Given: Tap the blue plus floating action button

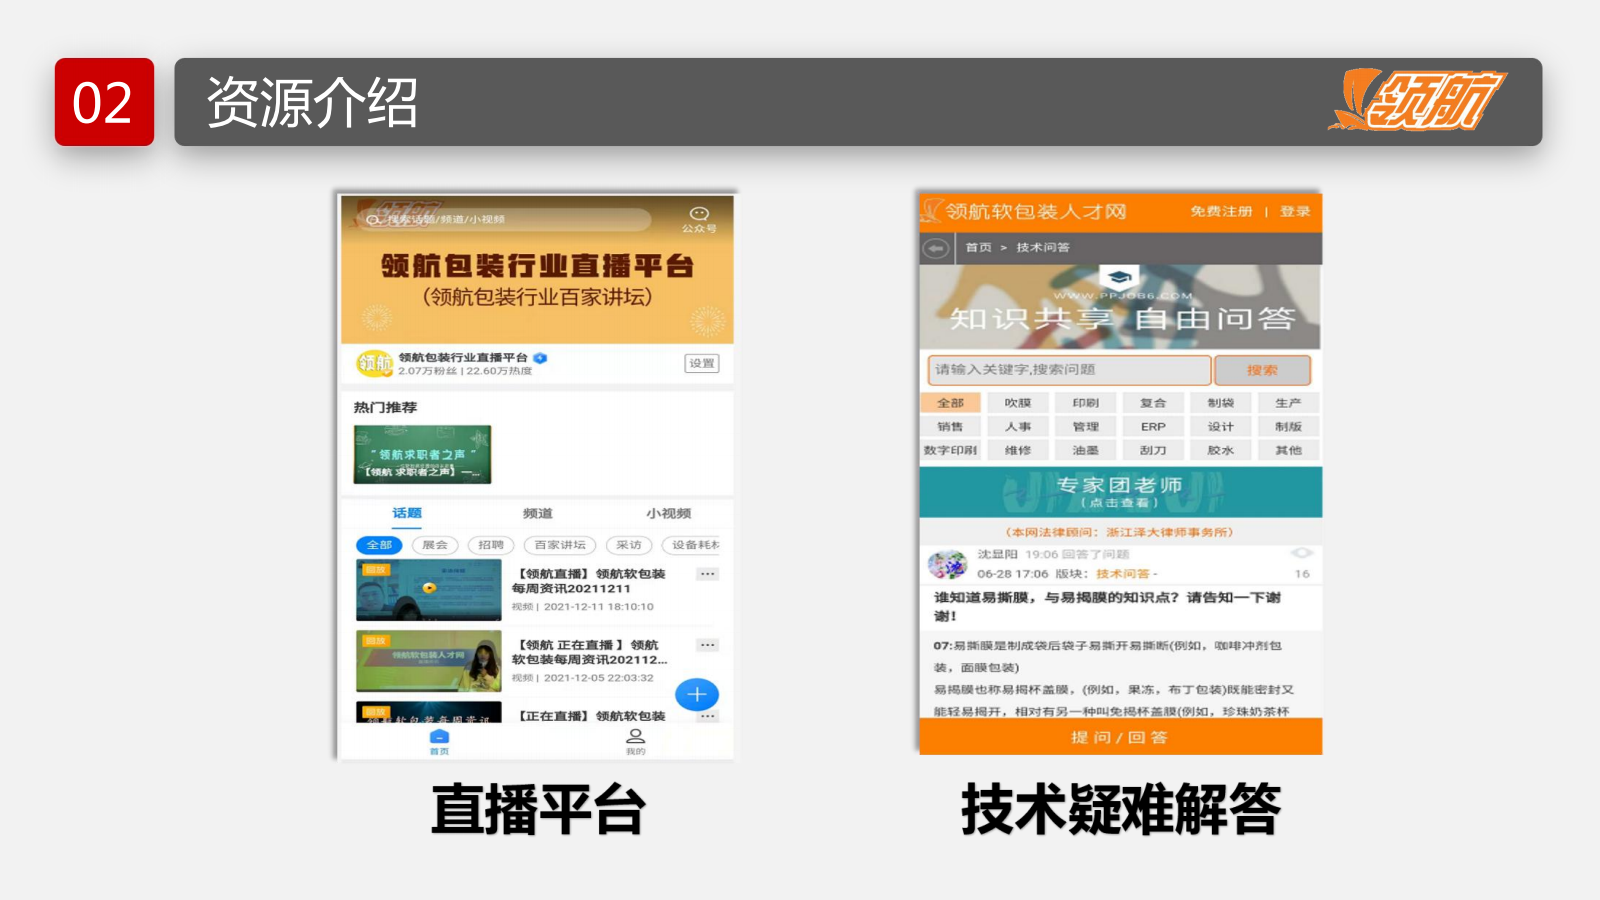Looking at the screenshot, I should pyautogui.click(x=697, y=694).
